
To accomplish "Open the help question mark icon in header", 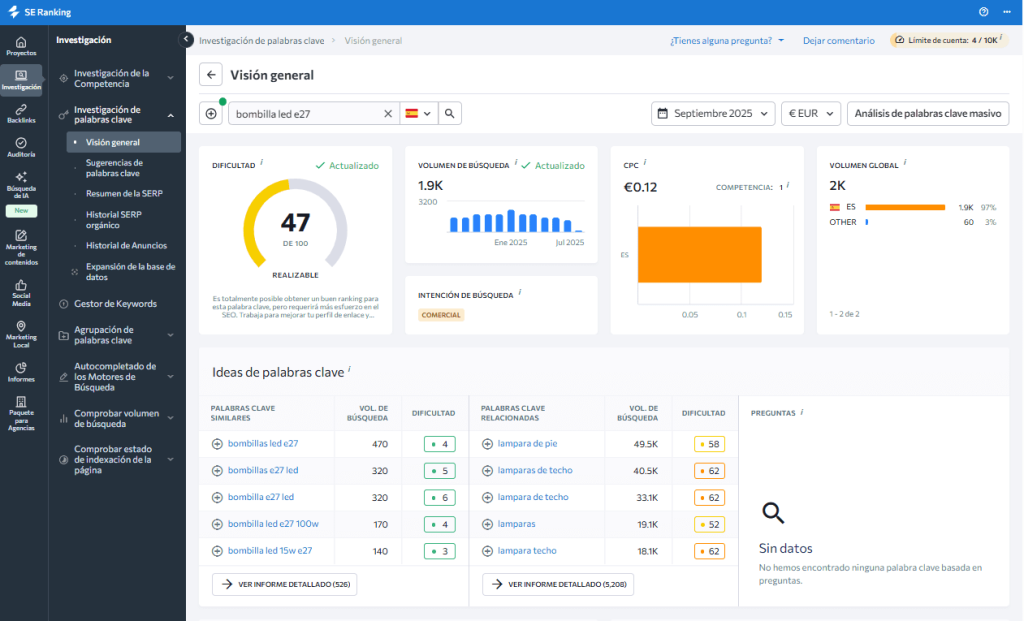I will click(984, 12).
